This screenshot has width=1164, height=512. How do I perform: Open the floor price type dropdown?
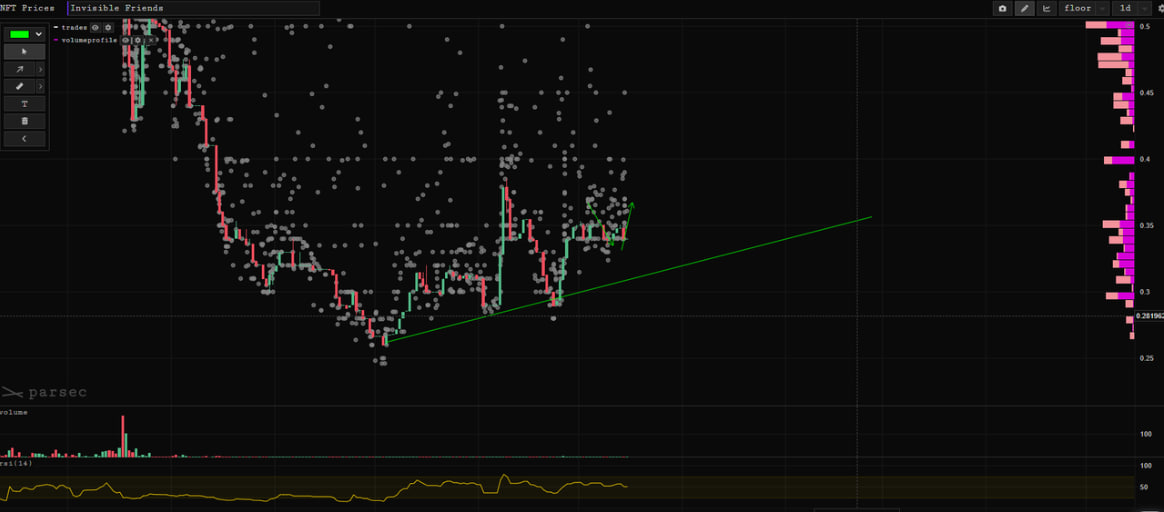(x=1084, y=8)
